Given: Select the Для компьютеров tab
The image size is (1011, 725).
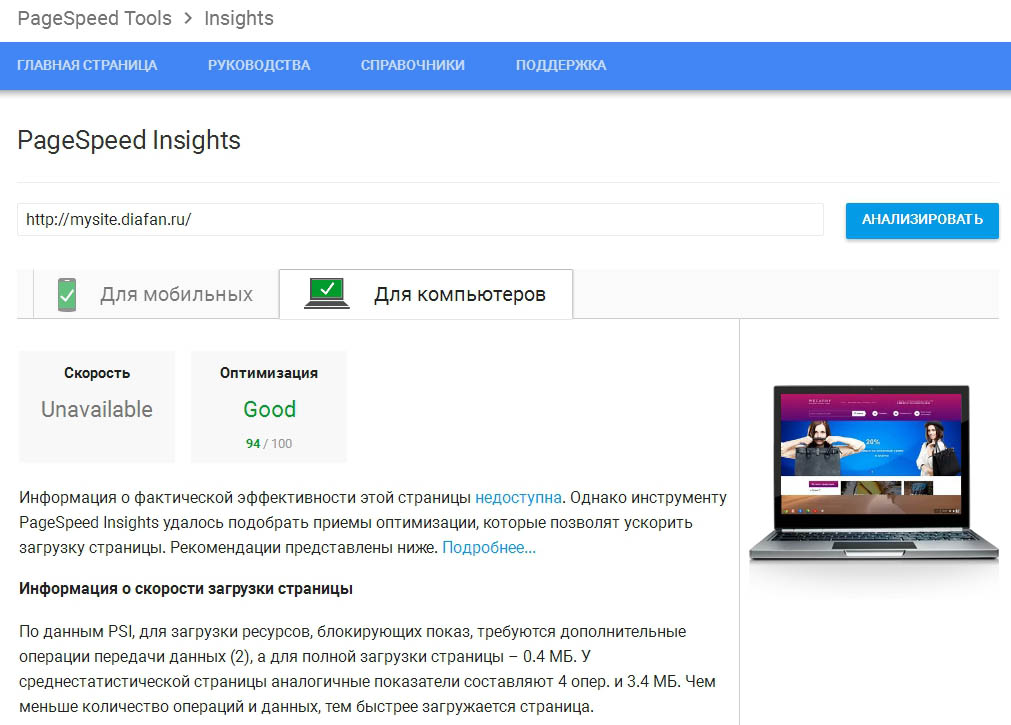Looking at the screenshot, I should tap(426, 294).
